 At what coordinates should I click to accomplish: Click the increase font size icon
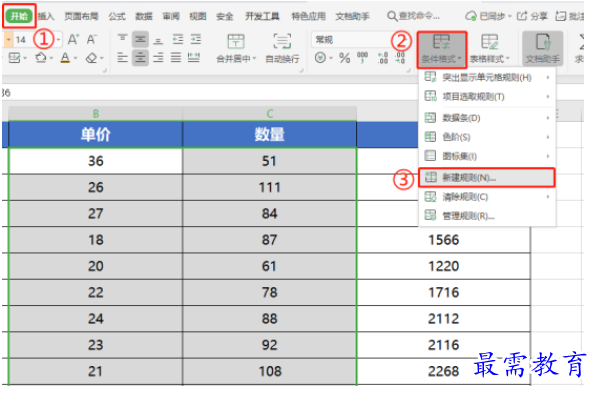(x=73, y=39)
